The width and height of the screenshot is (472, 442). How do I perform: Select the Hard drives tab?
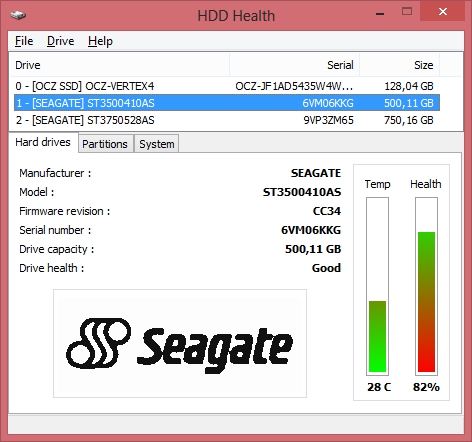(43, 142)
